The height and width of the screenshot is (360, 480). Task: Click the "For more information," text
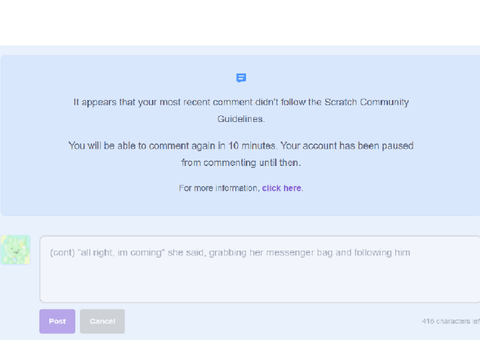coord(219,188)
